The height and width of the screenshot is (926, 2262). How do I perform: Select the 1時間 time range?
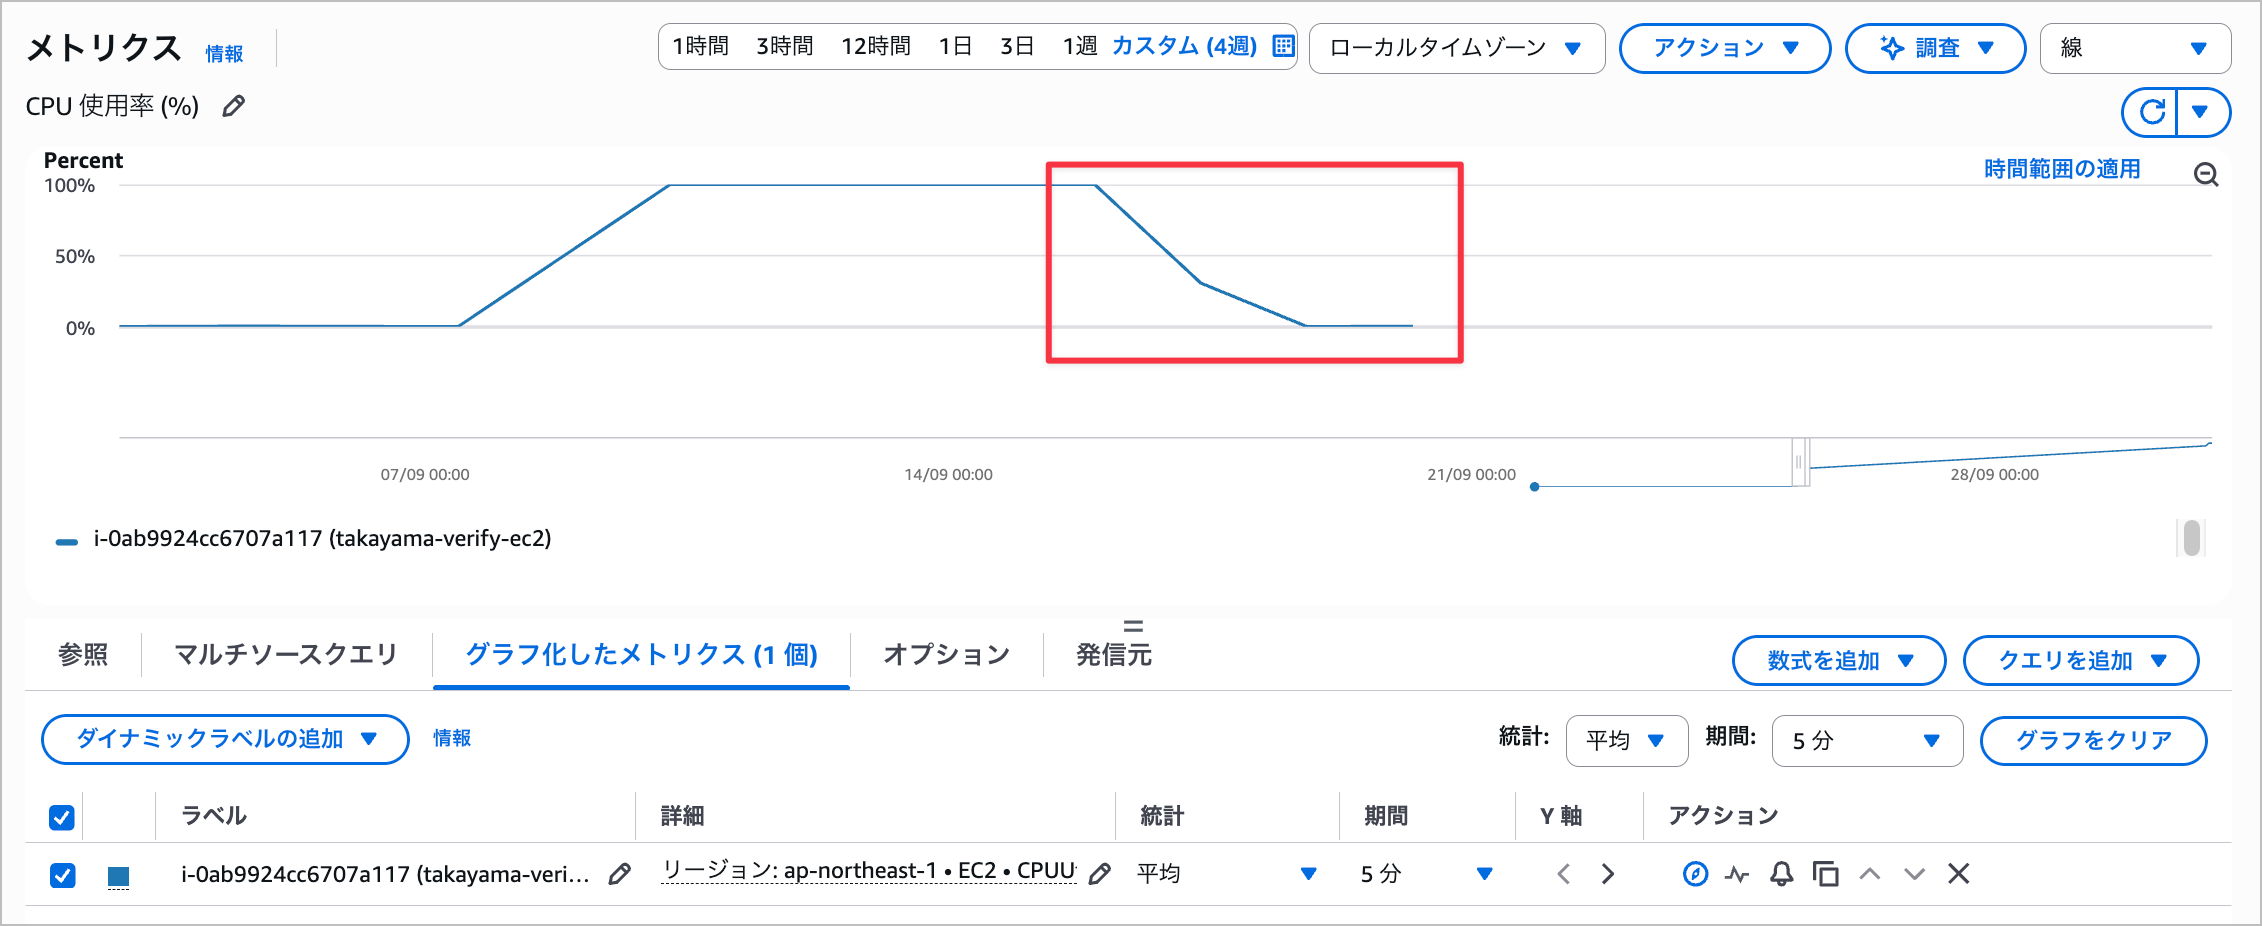coord(701,46)
